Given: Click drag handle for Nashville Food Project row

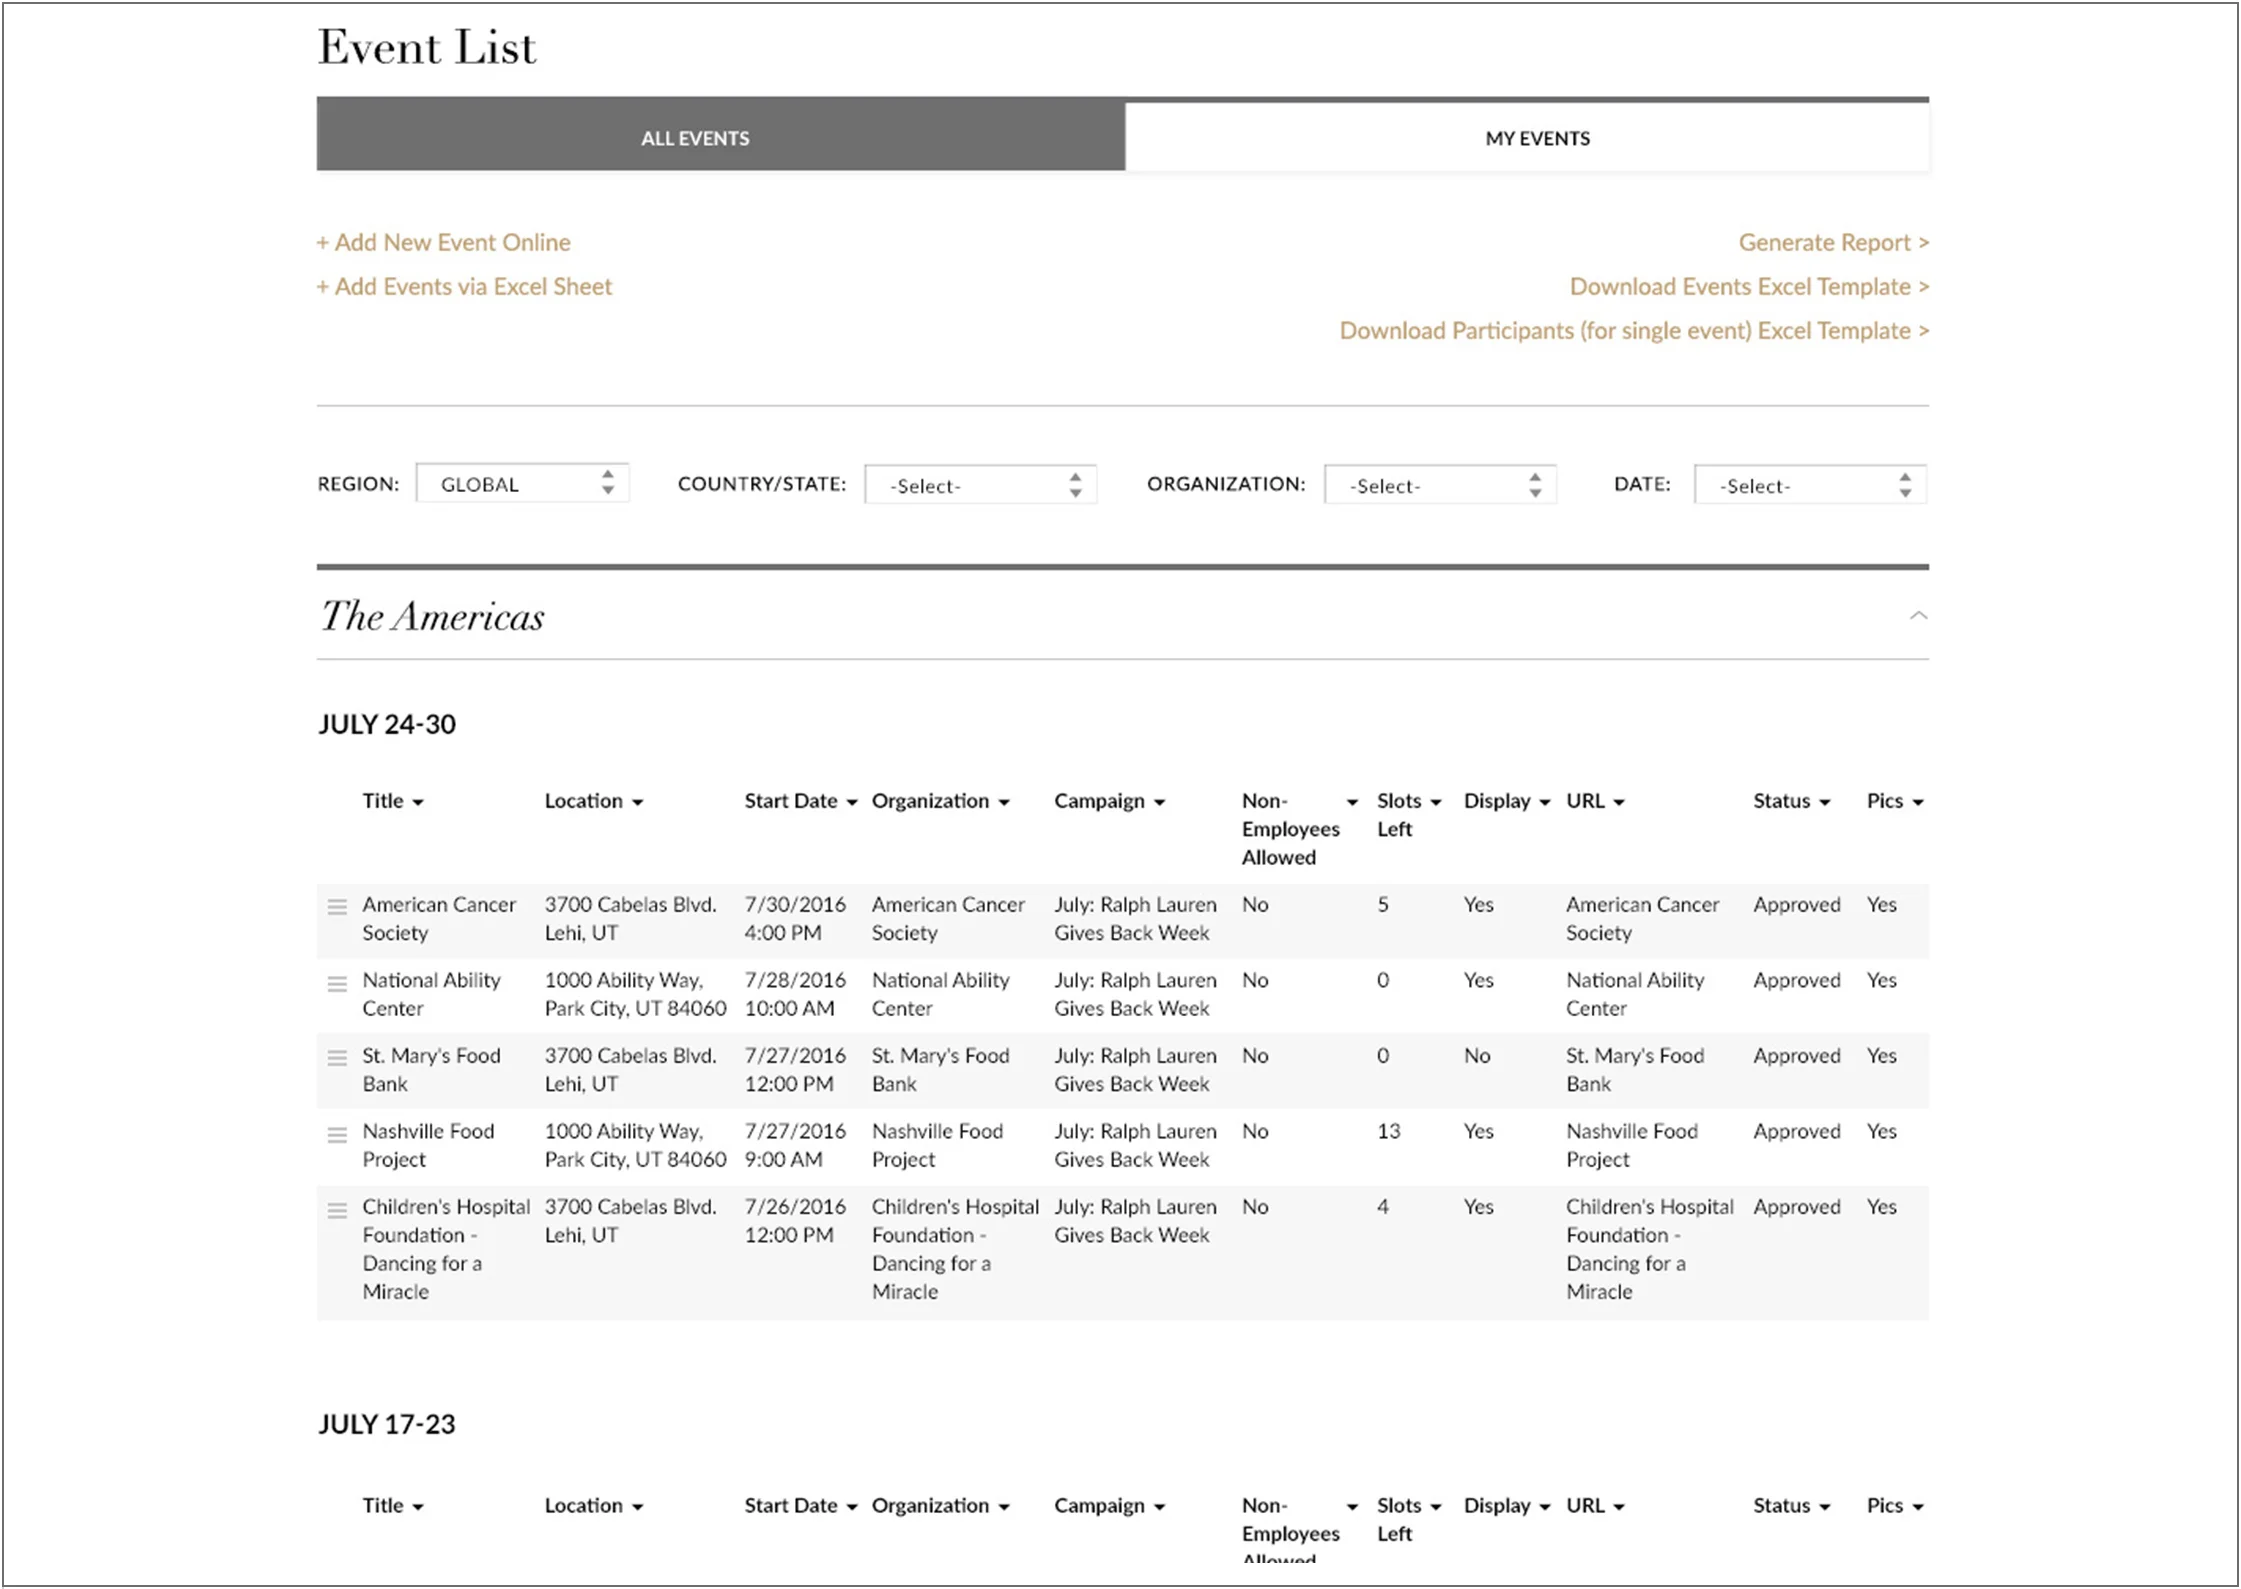Looking at the screenshot, I should pos(337,1134).
